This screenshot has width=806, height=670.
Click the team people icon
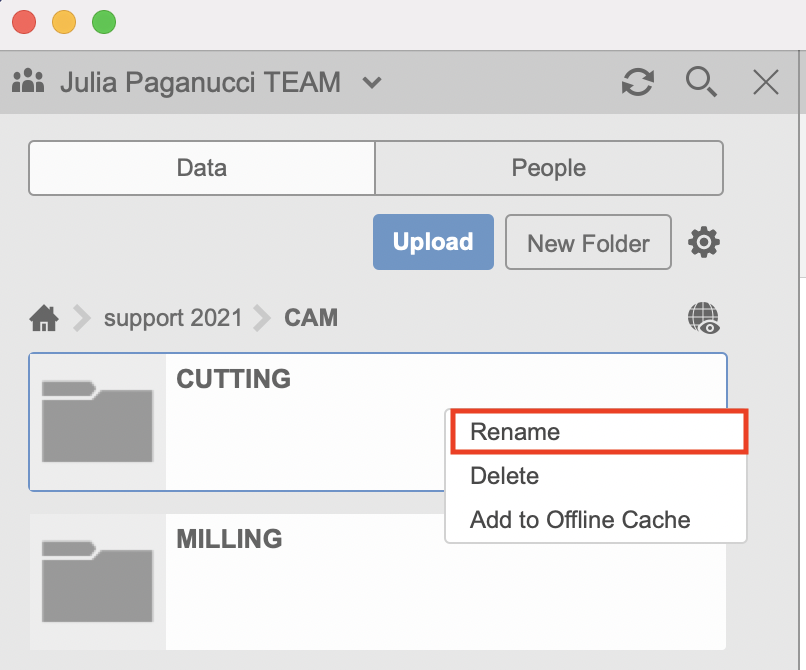tap(33, 81)
